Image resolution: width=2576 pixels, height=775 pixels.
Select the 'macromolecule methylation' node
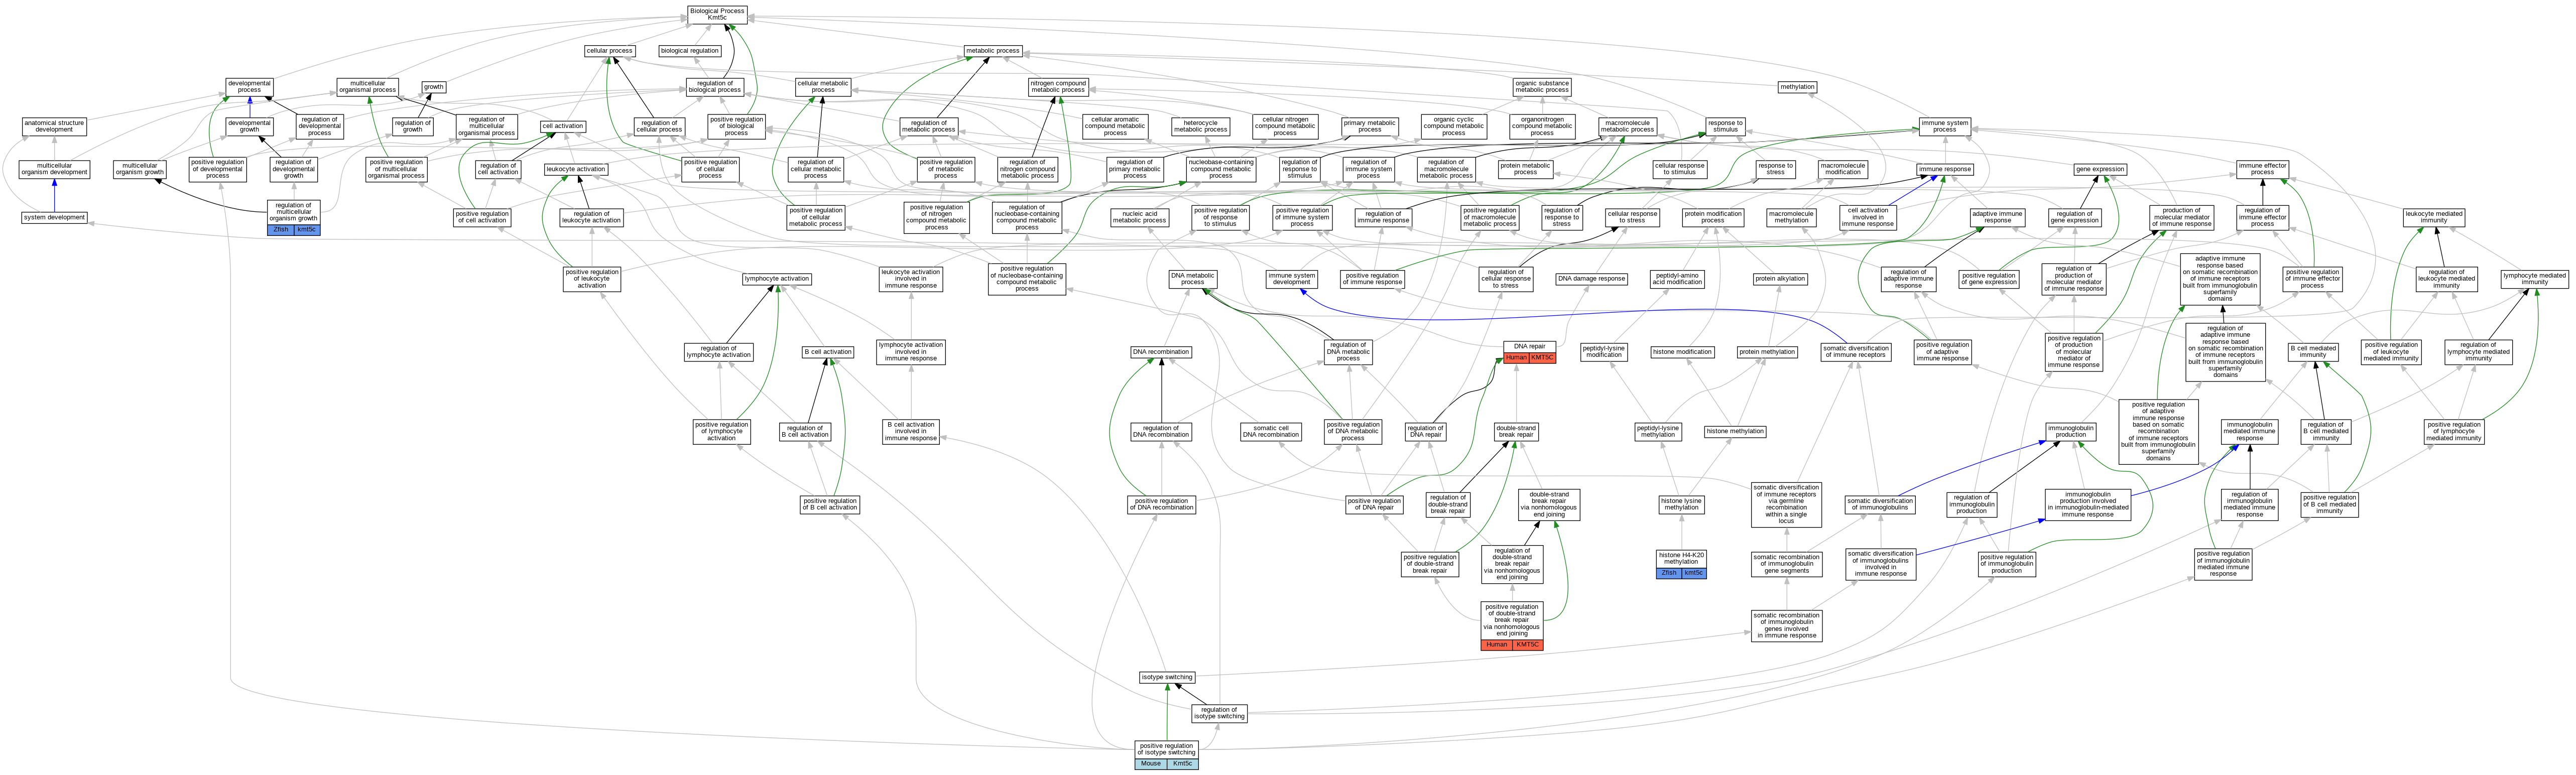1790,217
